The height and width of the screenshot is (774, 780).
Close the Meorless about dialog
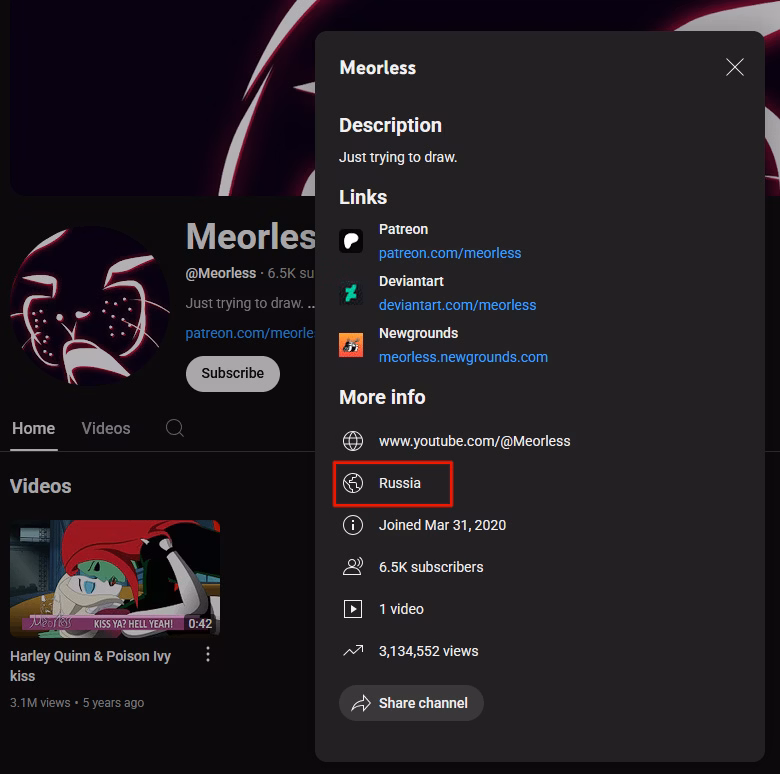click(x=734, y=67)
